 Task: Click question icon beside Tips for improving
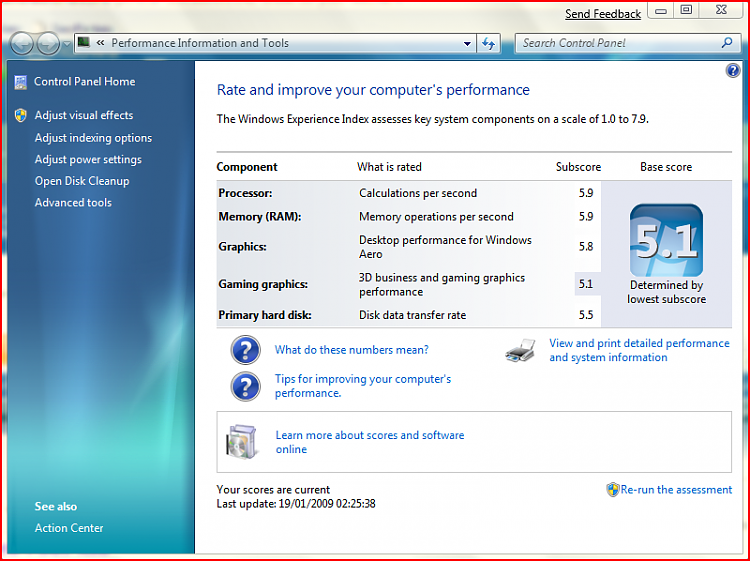245,386
